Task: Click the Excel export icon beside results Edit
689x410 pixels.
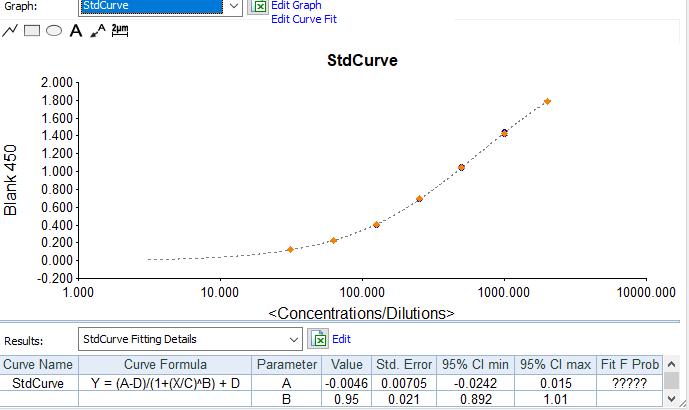Action: tap(318, 339)
